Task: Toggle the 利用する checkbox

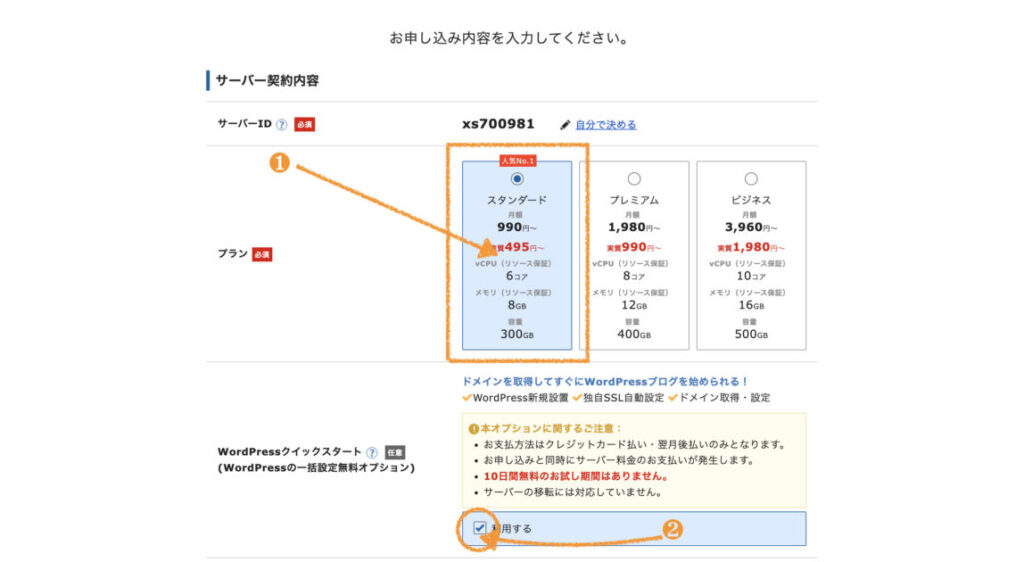Action: (480, 527)
